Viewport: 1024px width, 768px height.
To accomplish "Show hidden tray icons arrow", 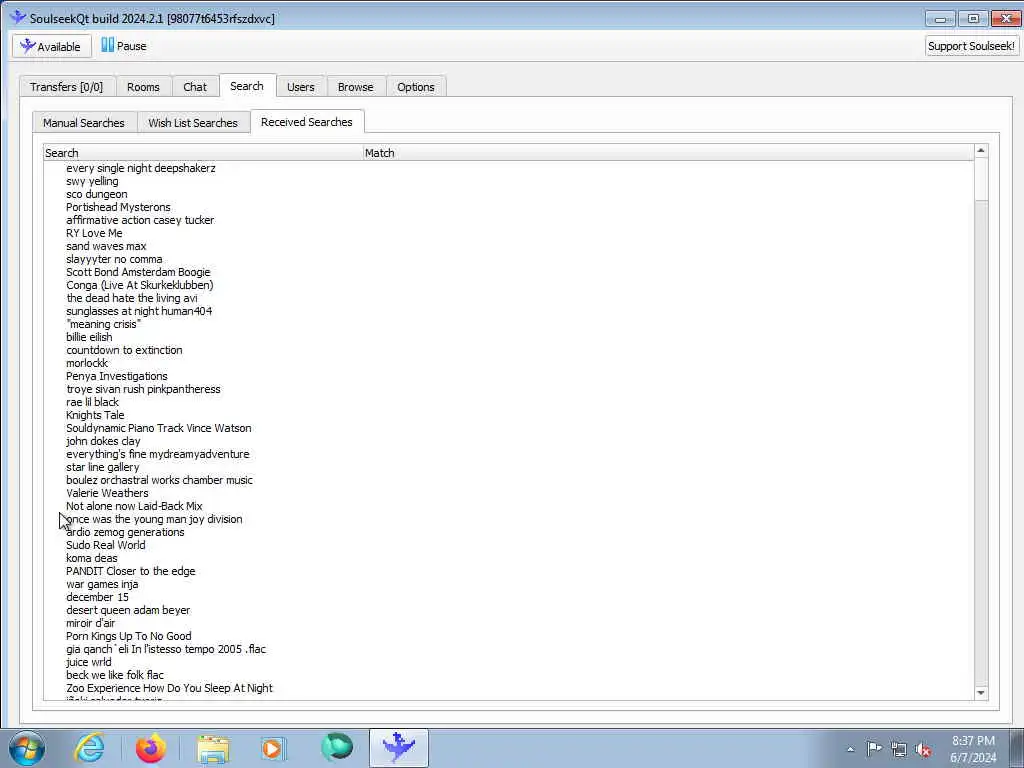I will (850, 749).
